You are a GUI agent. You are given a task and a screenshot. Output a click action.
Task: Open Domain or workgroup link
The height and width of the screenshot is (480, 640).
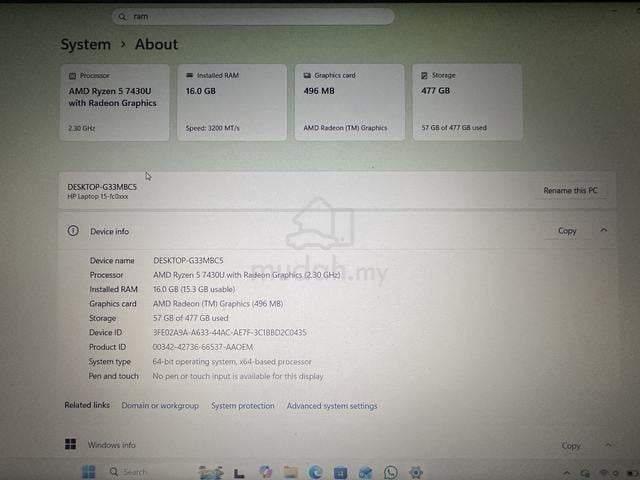(x=160, y=406)
